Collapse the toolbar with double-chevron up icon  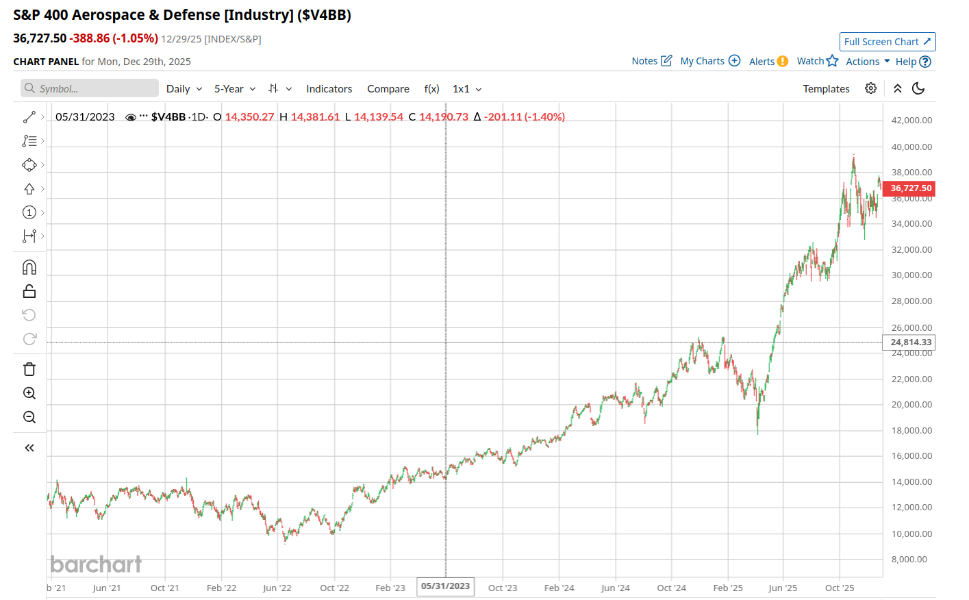click(897, 89)
